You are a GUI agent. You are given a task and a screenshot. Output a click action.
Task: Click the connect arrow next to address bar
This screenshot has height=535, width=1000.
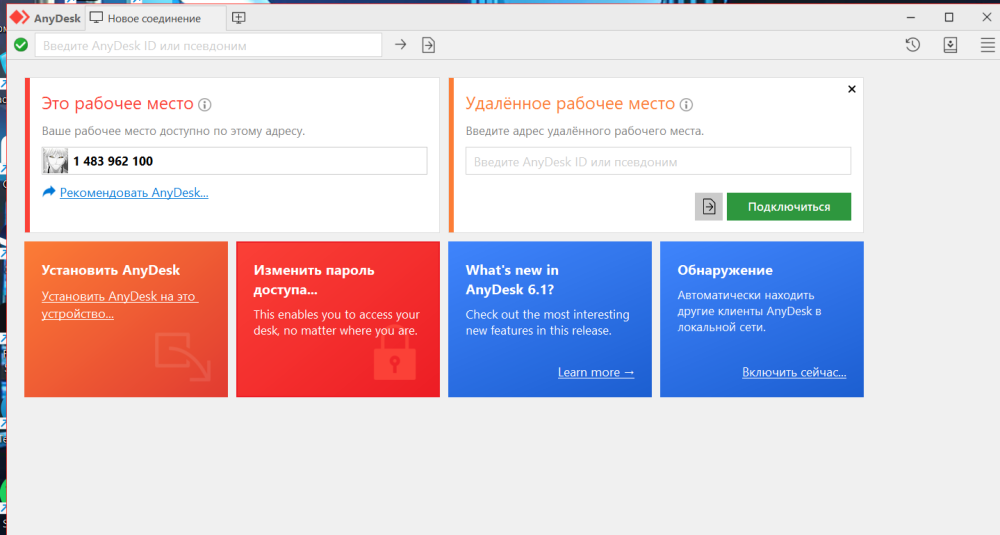pos(401,45)
